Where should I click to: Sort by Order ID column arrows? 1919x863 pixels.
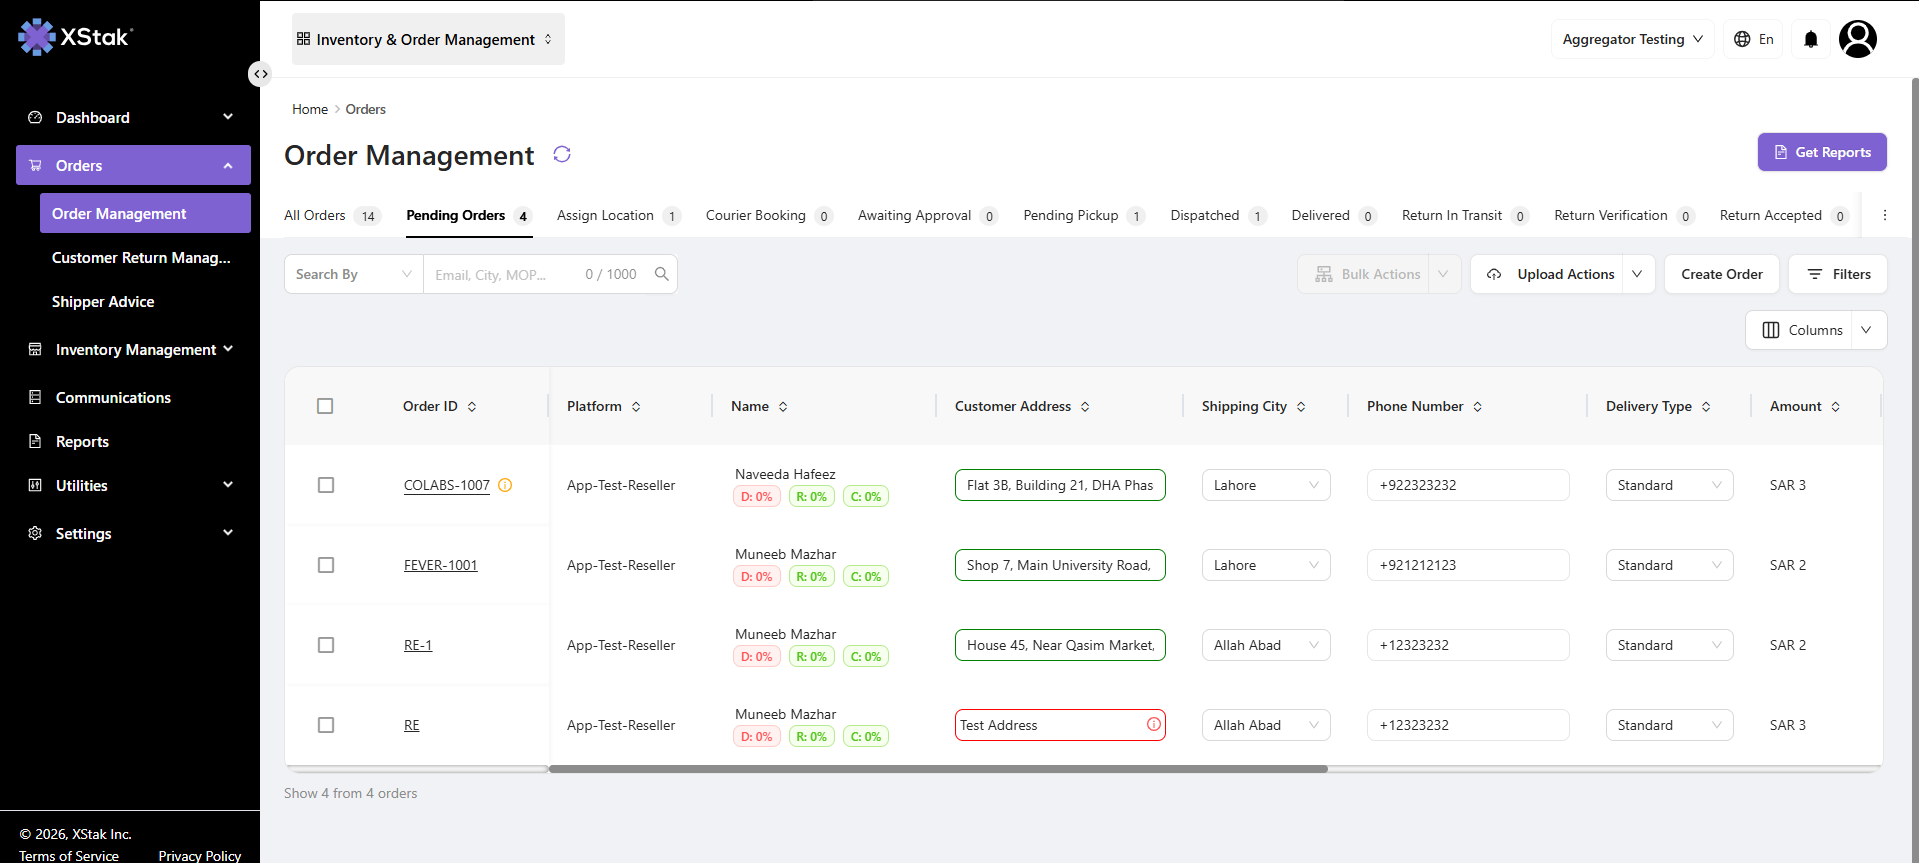(472, 407)
